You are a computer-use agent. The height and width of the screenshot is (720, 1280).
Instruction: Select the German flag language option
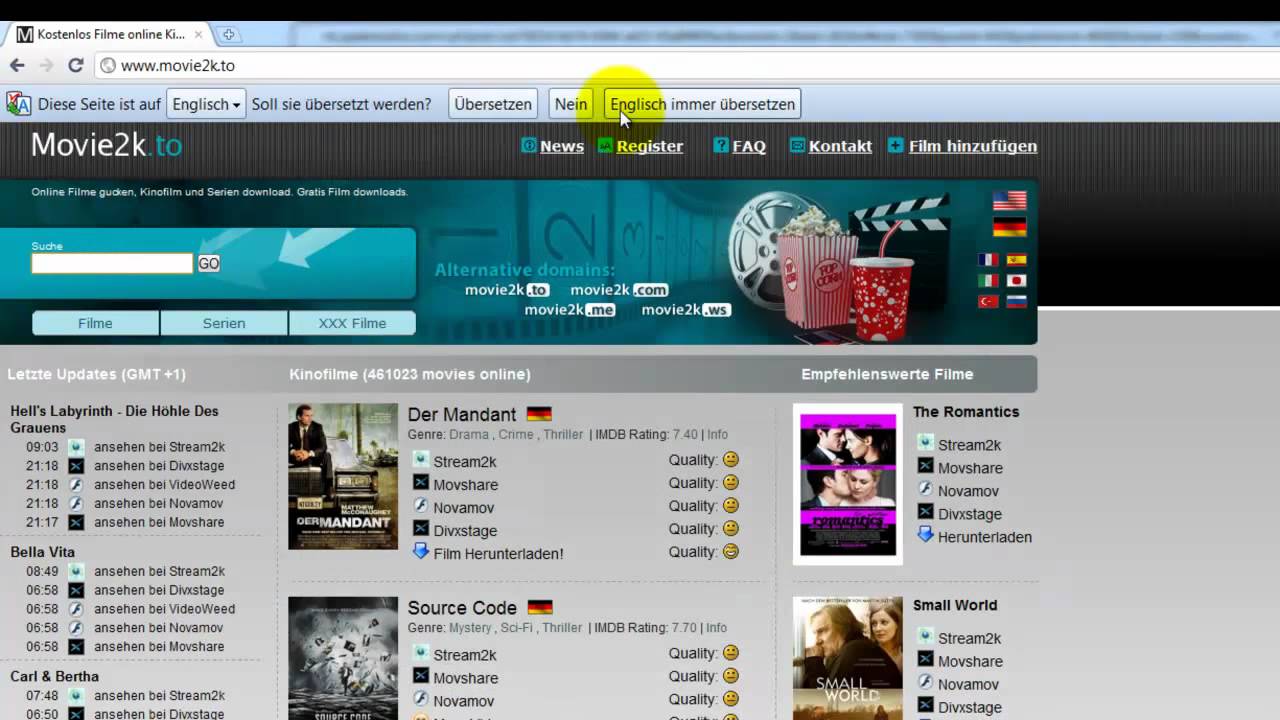tap(1009, 227)
